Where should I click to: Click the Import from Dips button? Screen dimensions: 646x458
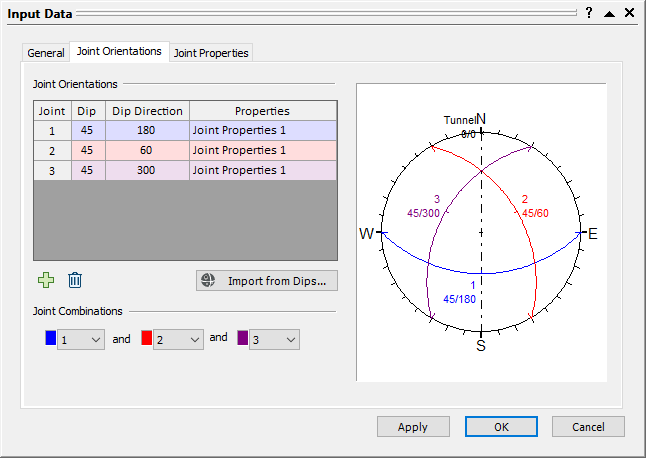267,281
